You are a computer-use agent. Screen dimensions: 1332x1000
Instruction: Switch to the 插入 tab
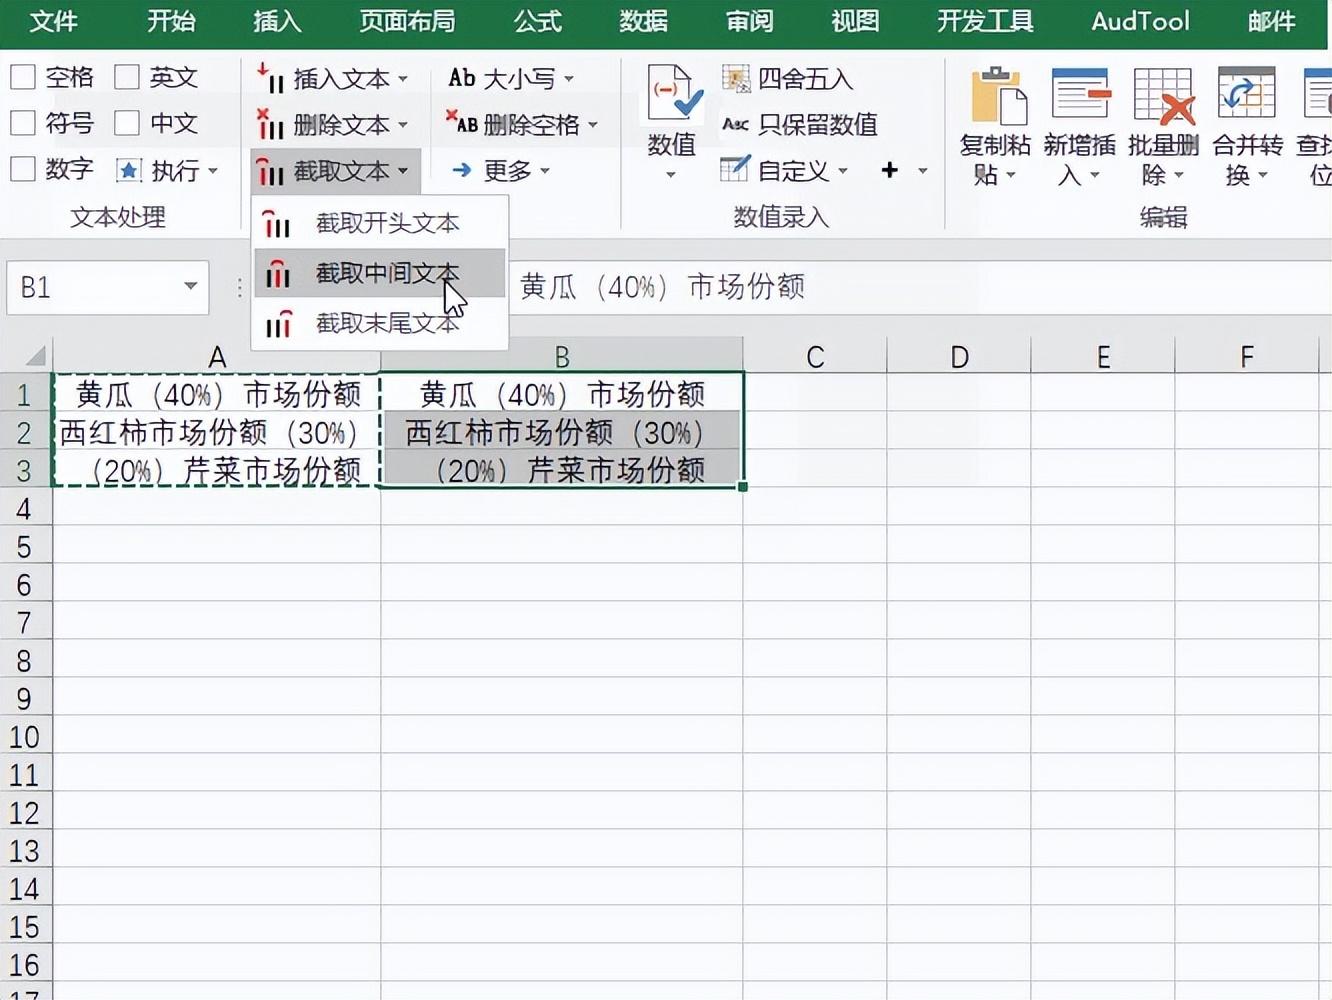click(277, 21)
